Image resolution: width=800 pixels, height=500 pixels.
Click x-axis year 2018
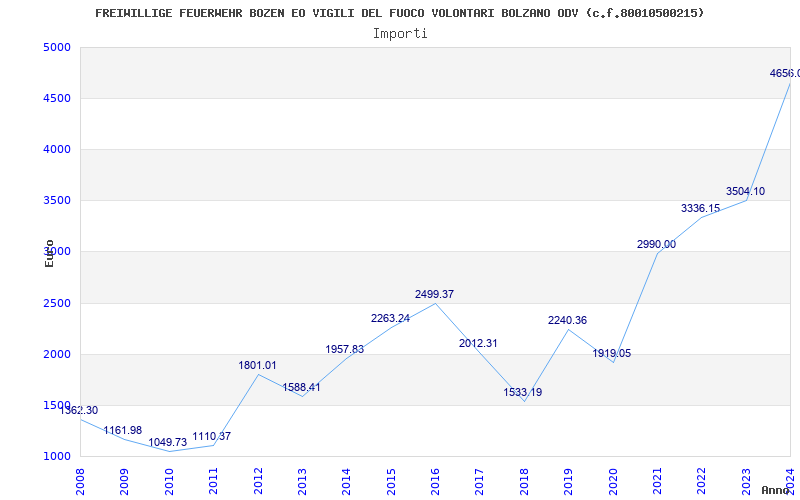click(524, 481)
